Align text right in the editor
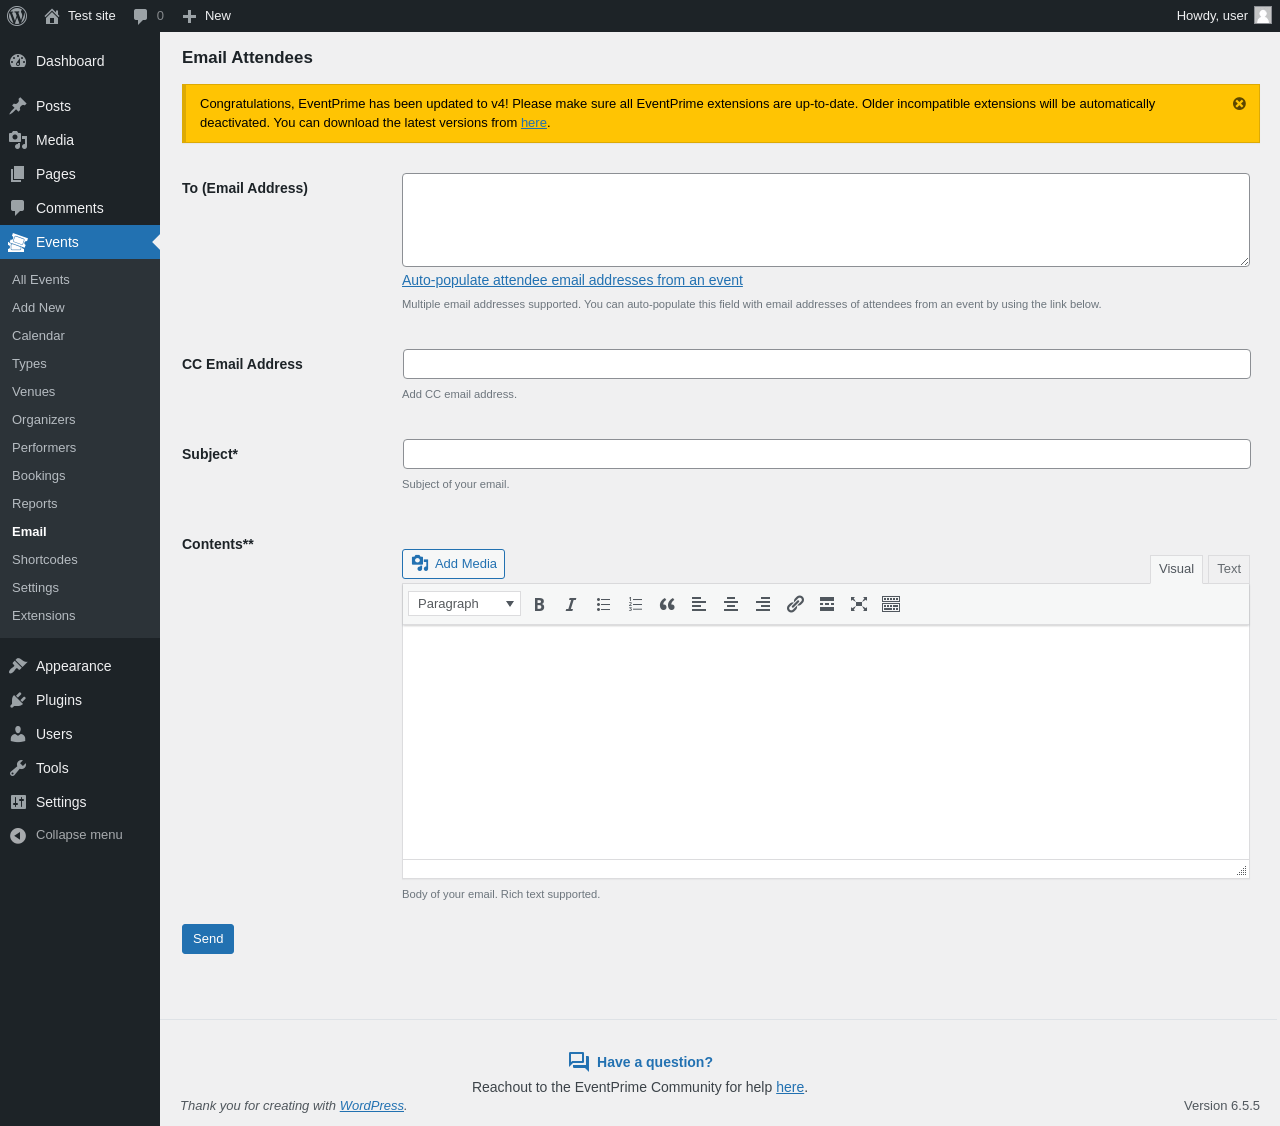1280x1126 pixels. click(x=763, y=604)
